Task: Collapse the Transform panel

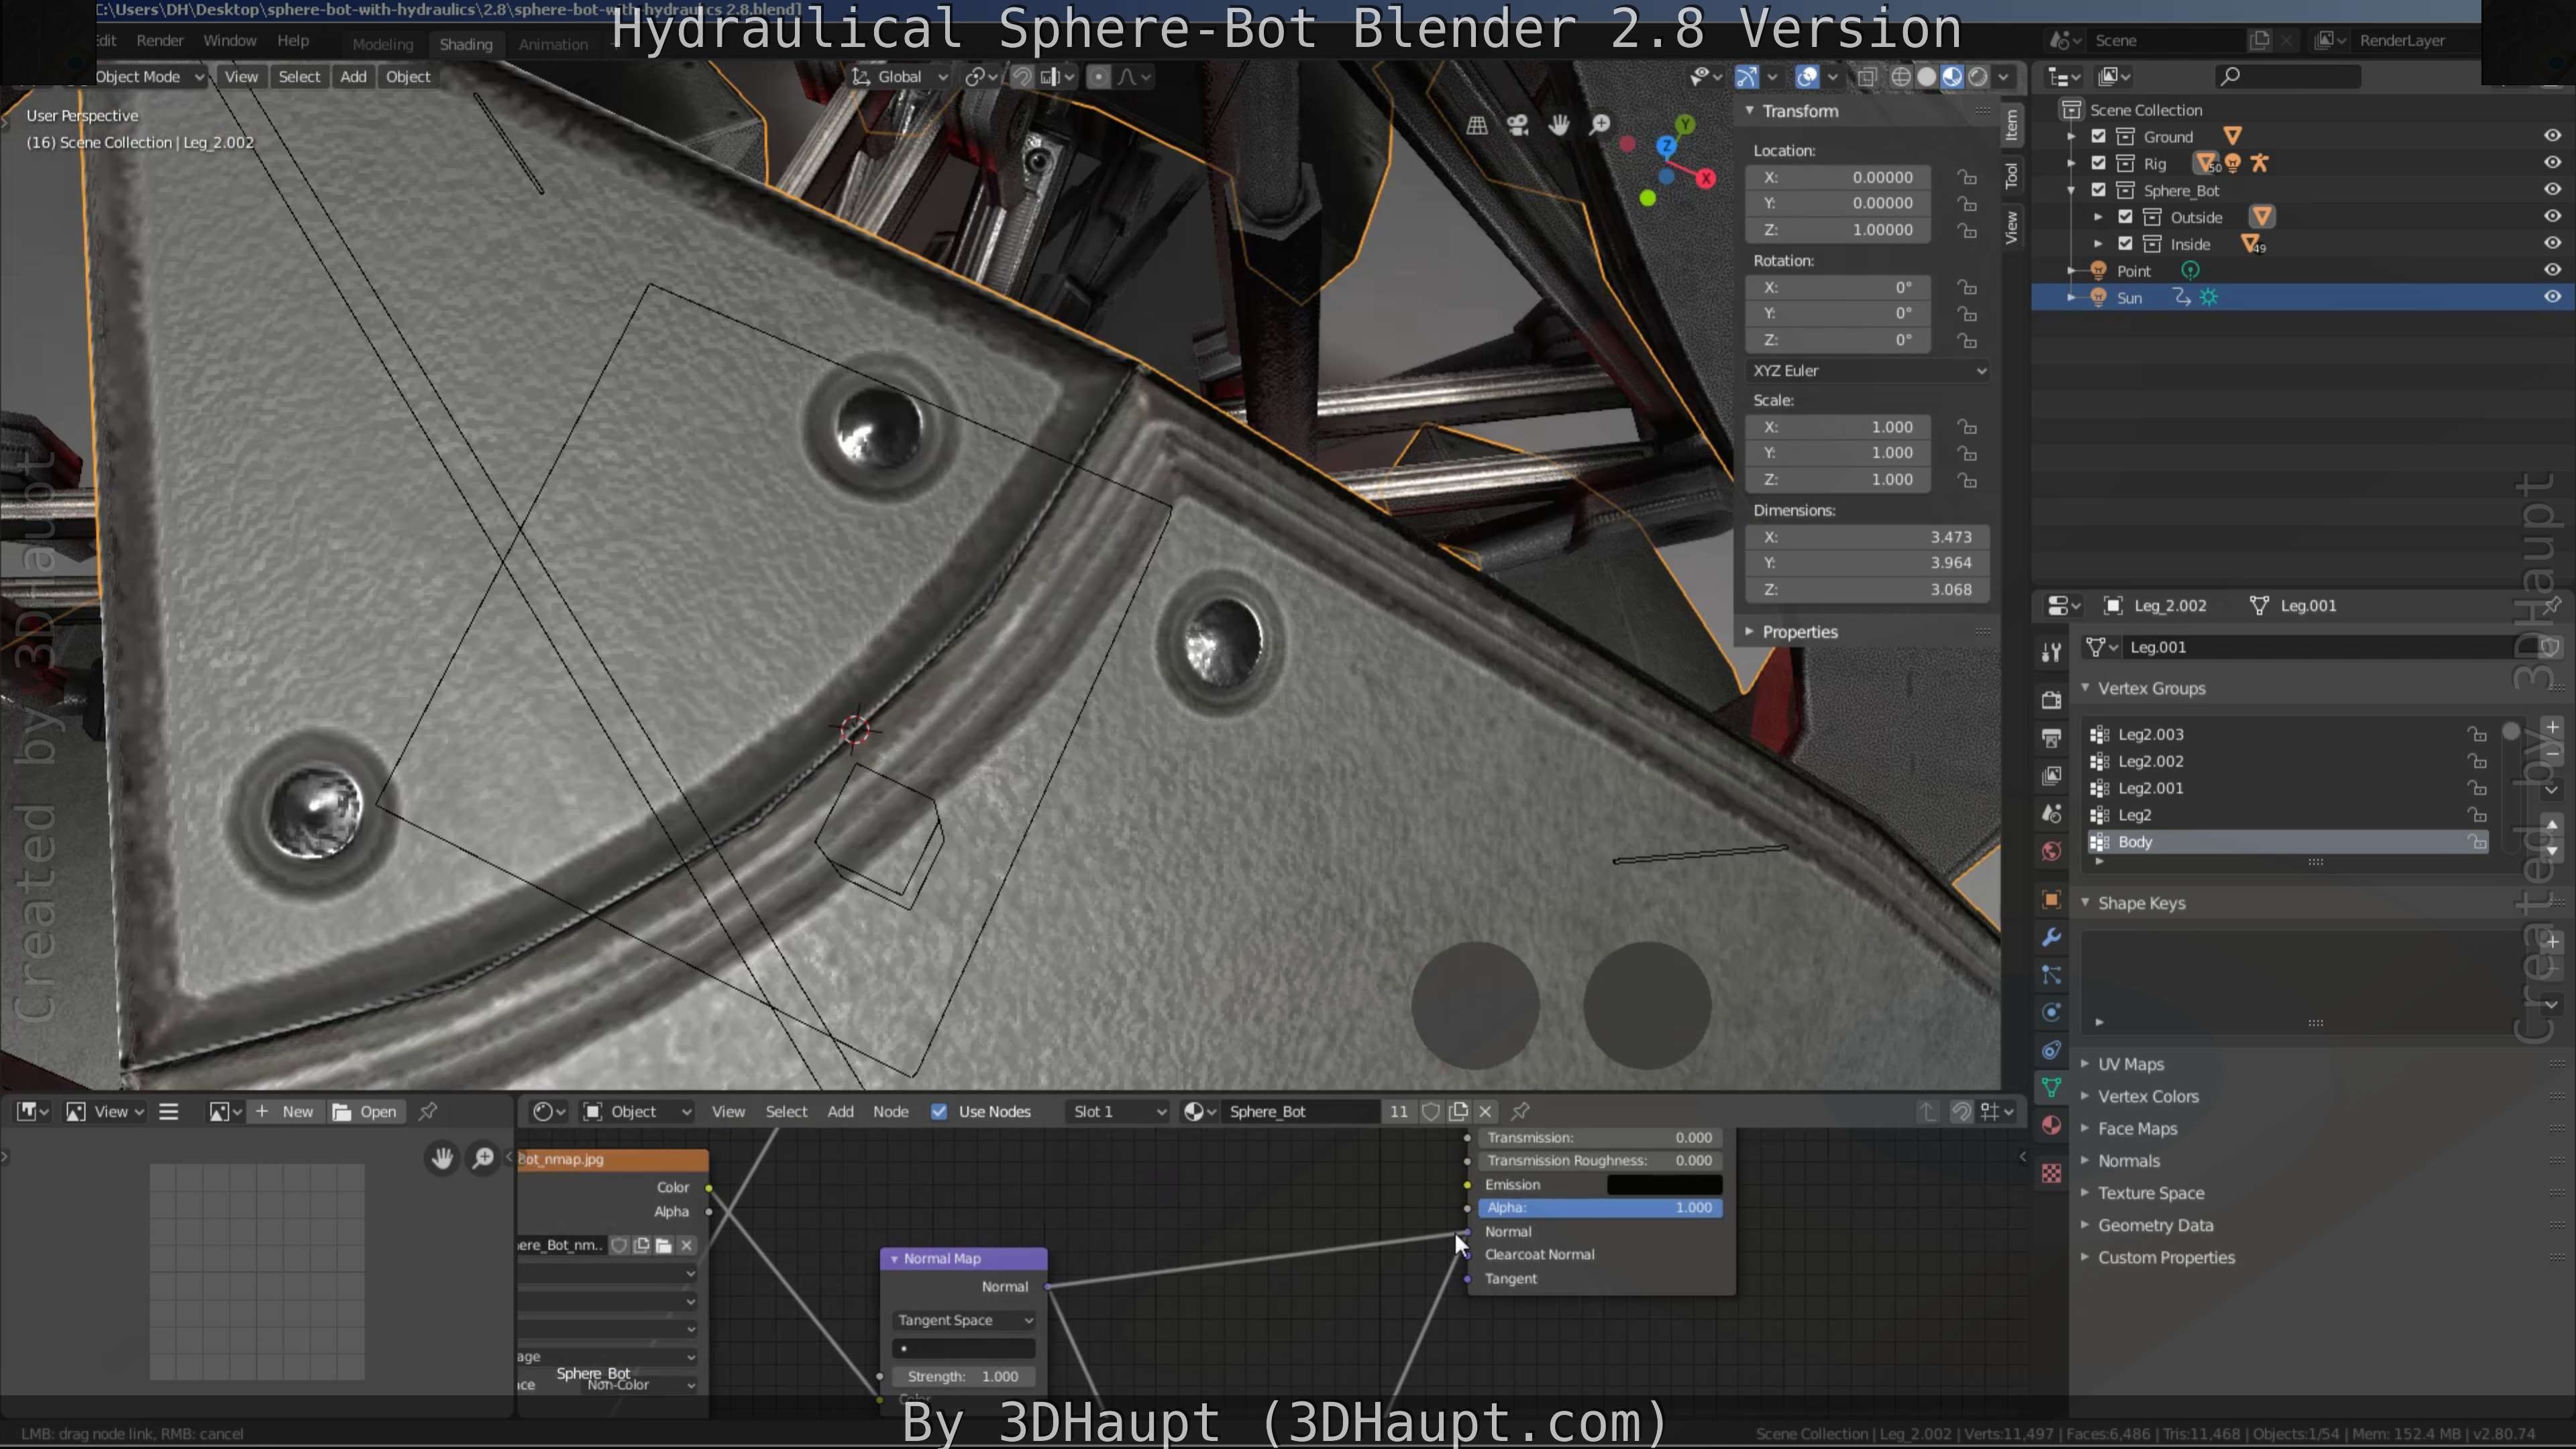Action: click(1750, 111)
